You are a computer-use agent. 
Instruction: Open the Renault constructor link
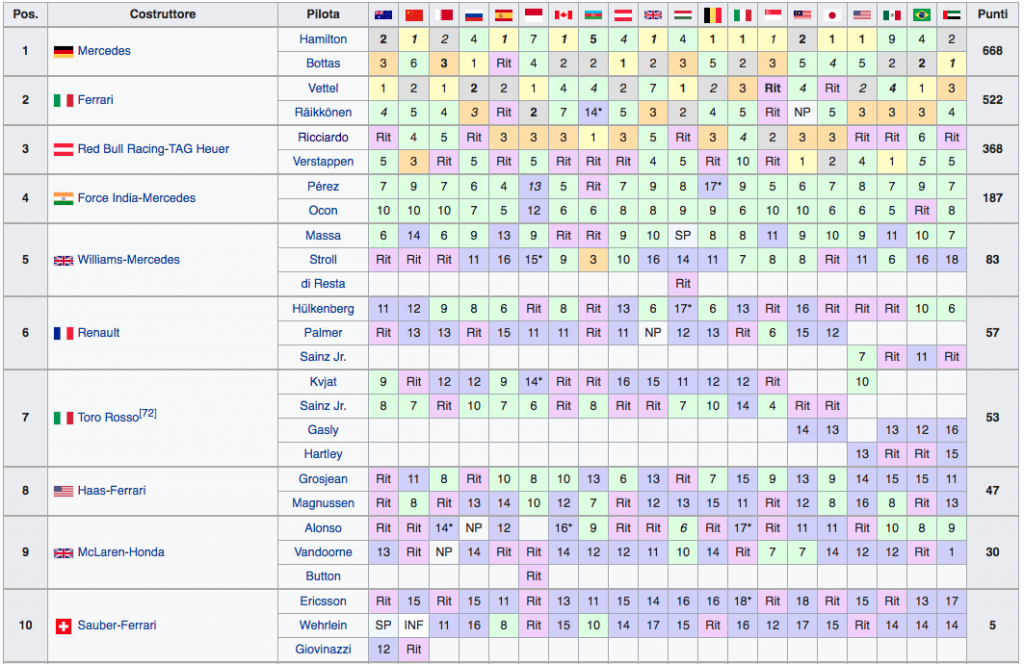click(x=99, y=332)
